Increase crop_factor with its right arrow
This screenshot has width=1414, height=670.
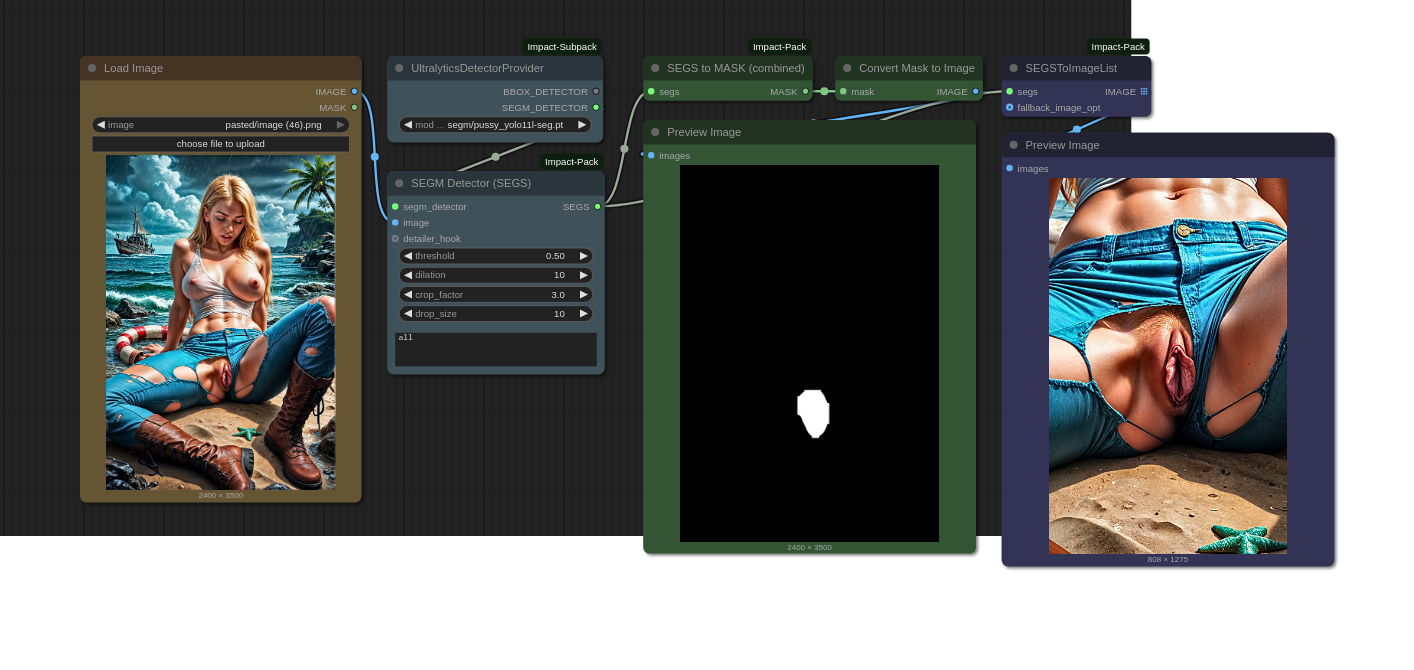point(584,295)
